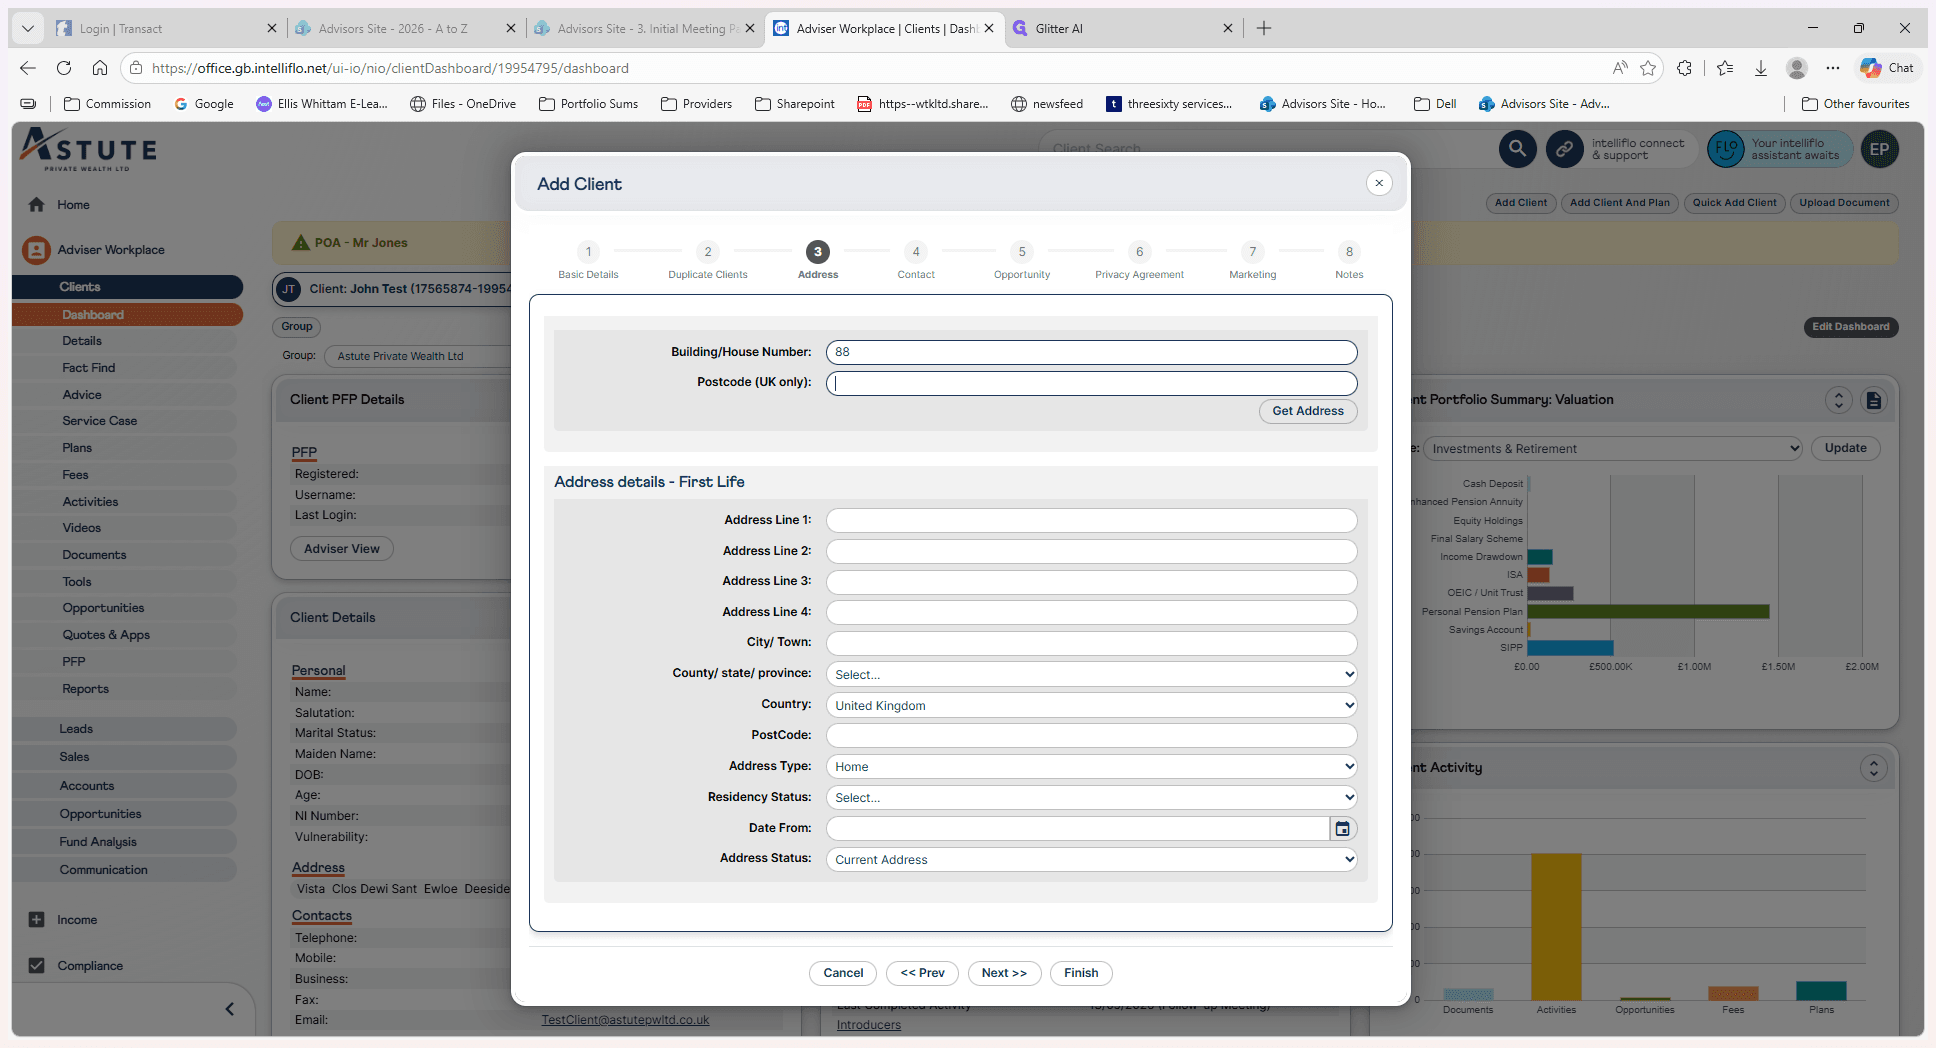Open the FLO intelliflo assistant icon
The width and height of the screenshot is (1936, 1048).
1726,149
